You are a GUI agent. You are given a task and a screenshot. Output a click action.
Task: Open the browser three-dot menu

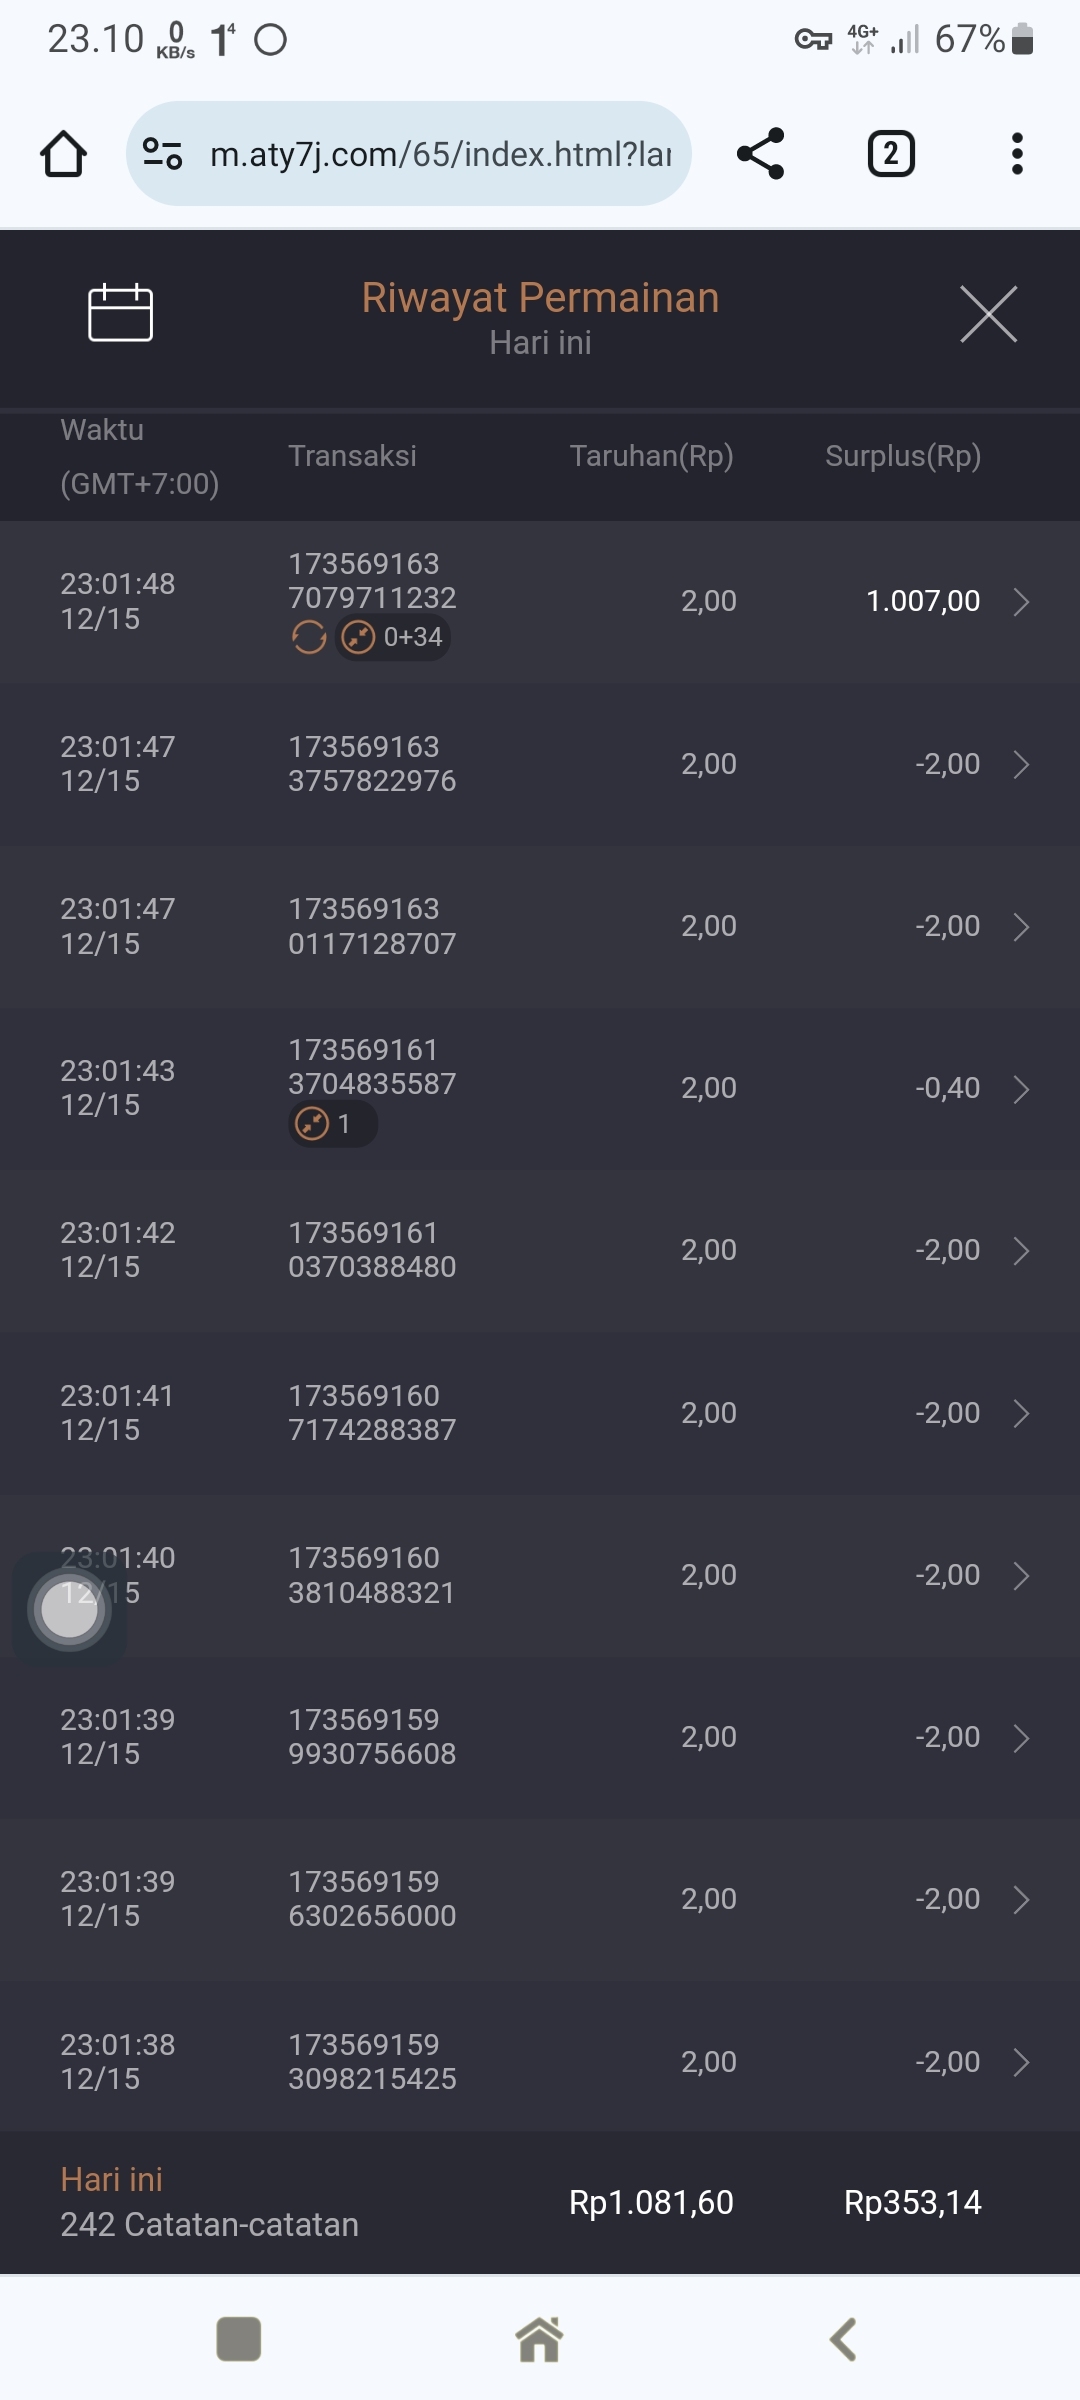tap(1017, 154)
